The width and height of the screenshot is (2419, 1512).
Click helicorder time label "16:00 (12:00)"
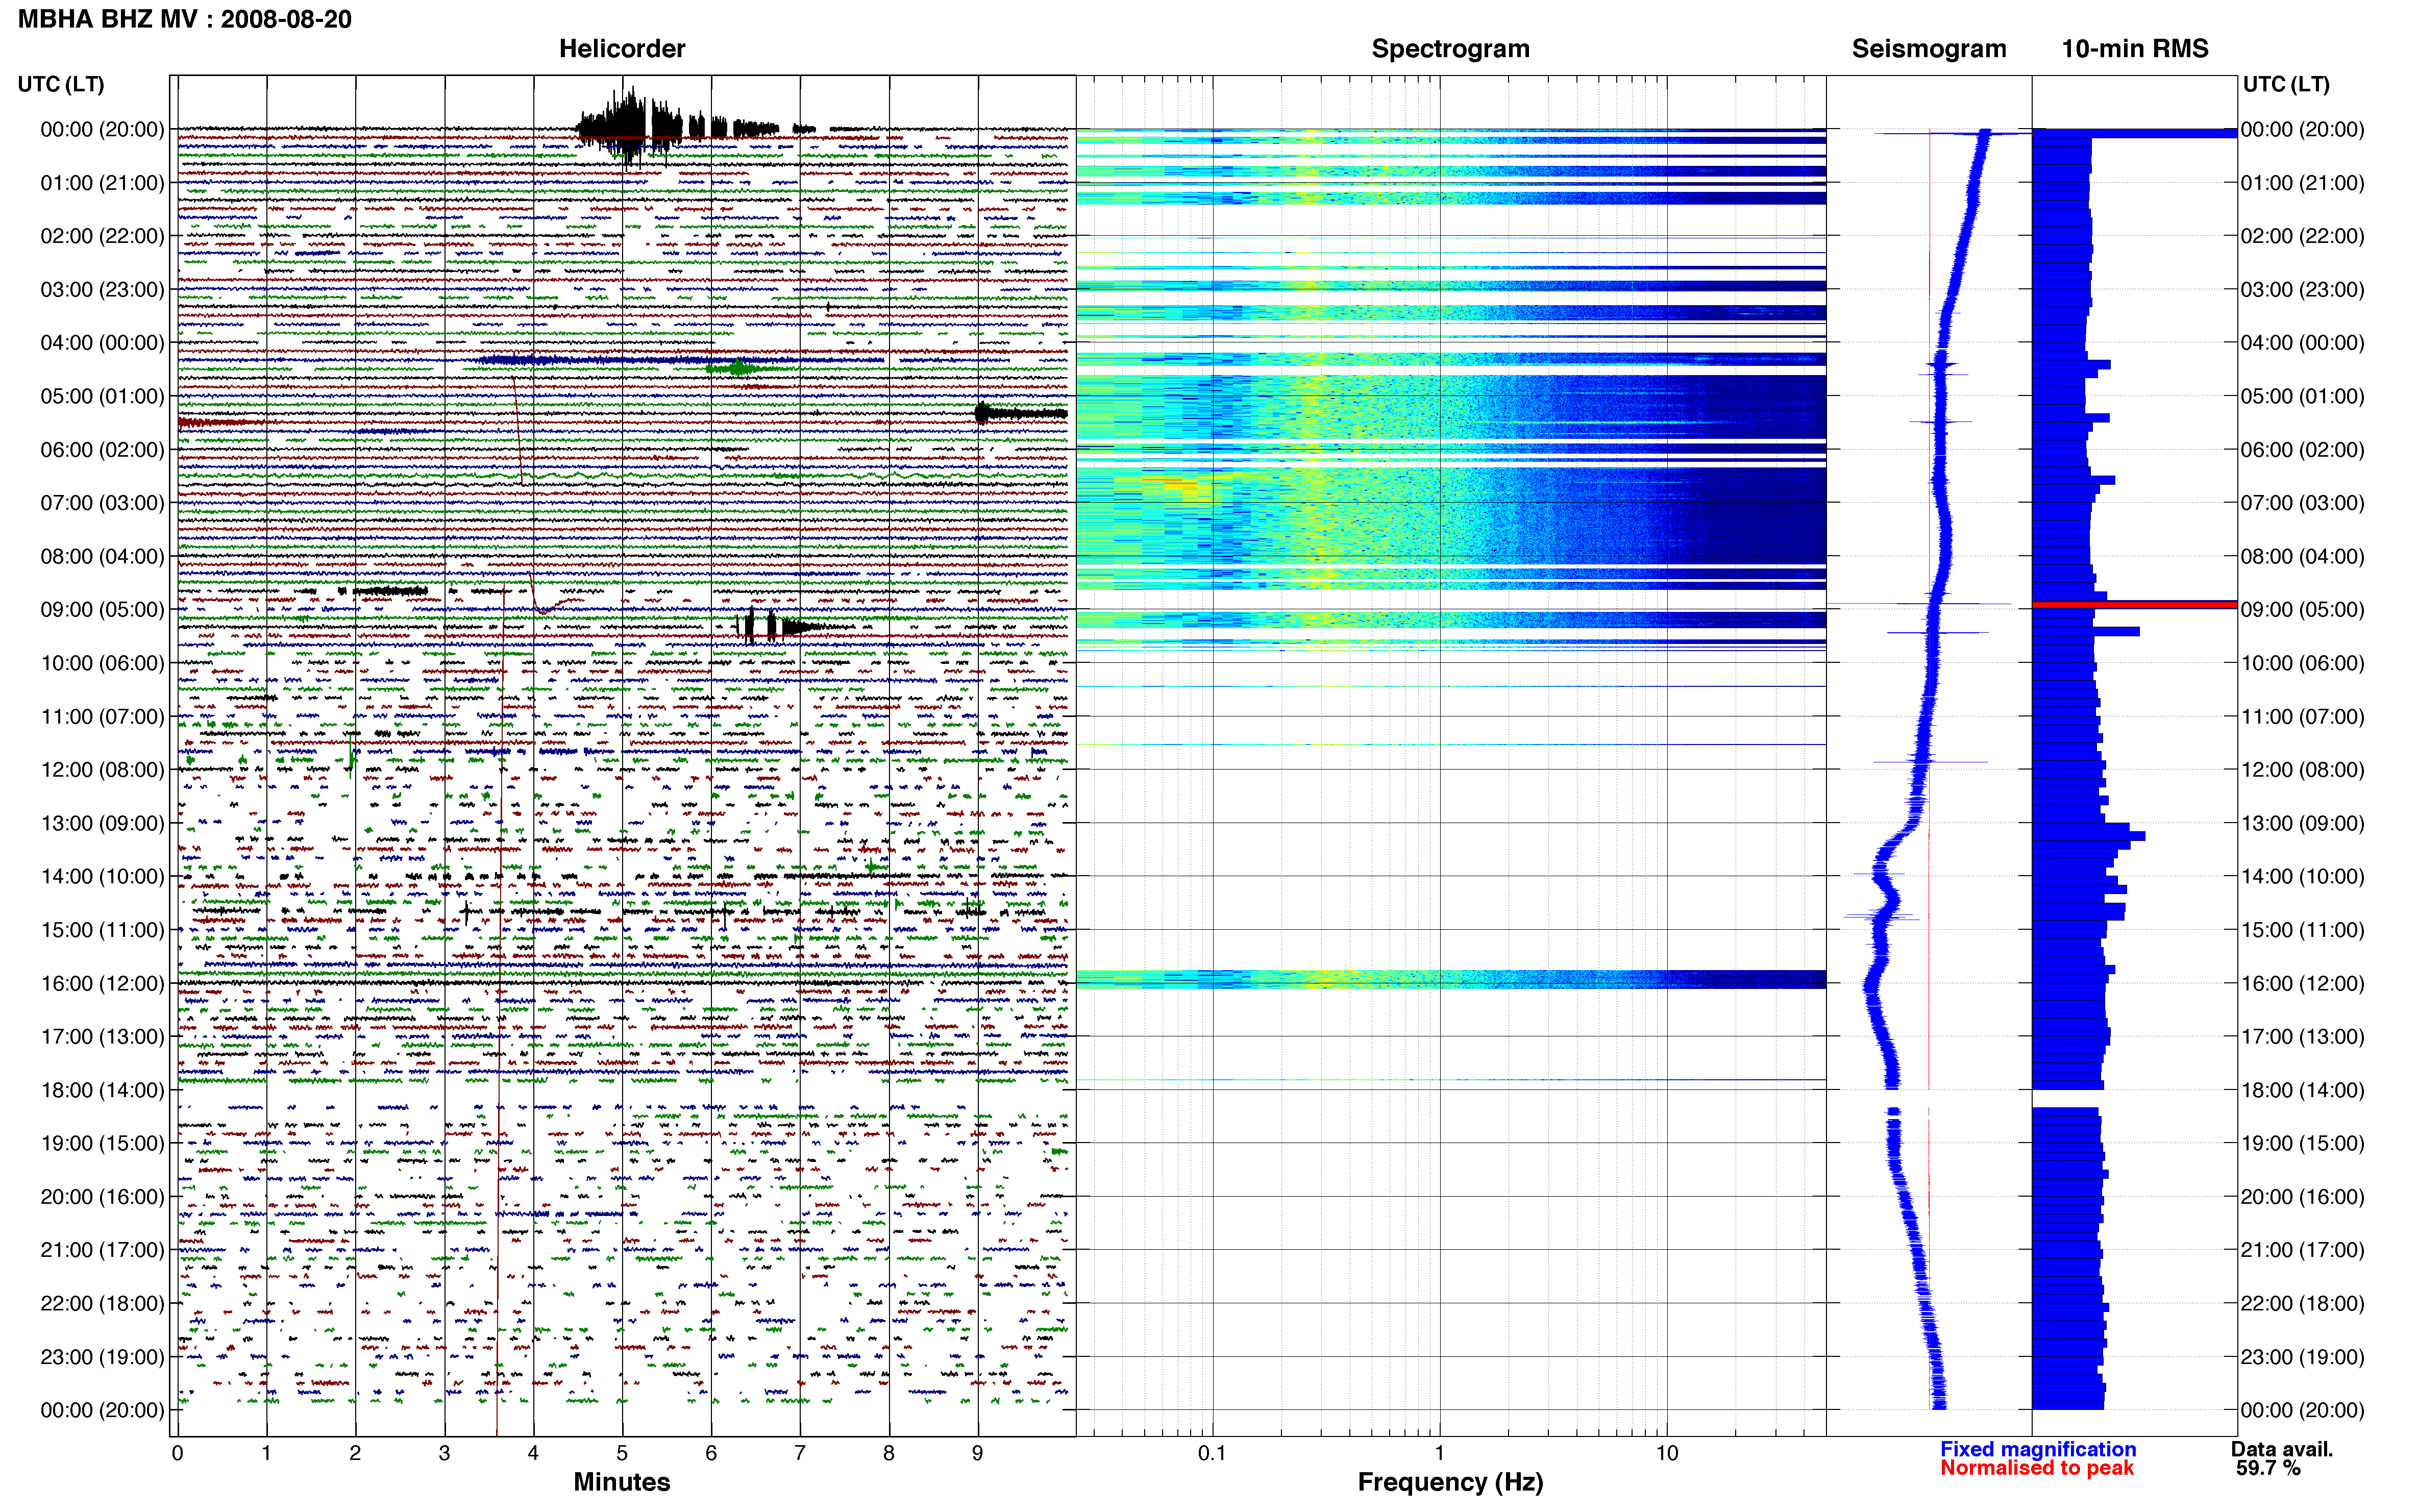pyautogui.click(x=102, y=983)
